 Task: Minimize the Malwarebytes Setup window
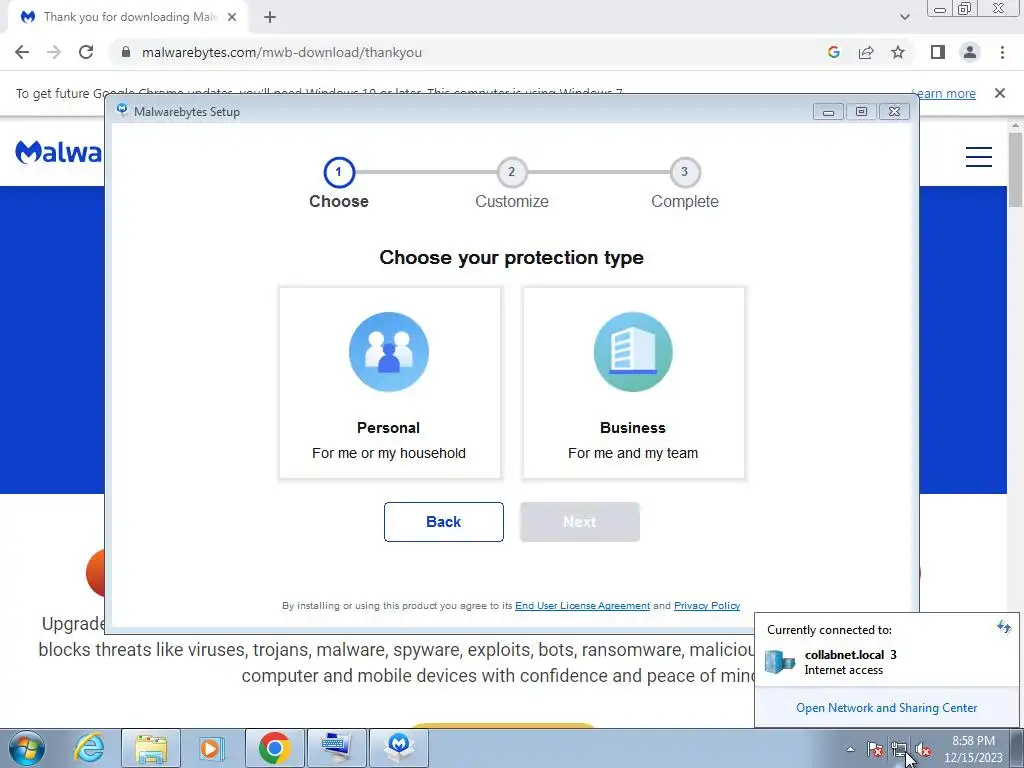pos(828,112)
